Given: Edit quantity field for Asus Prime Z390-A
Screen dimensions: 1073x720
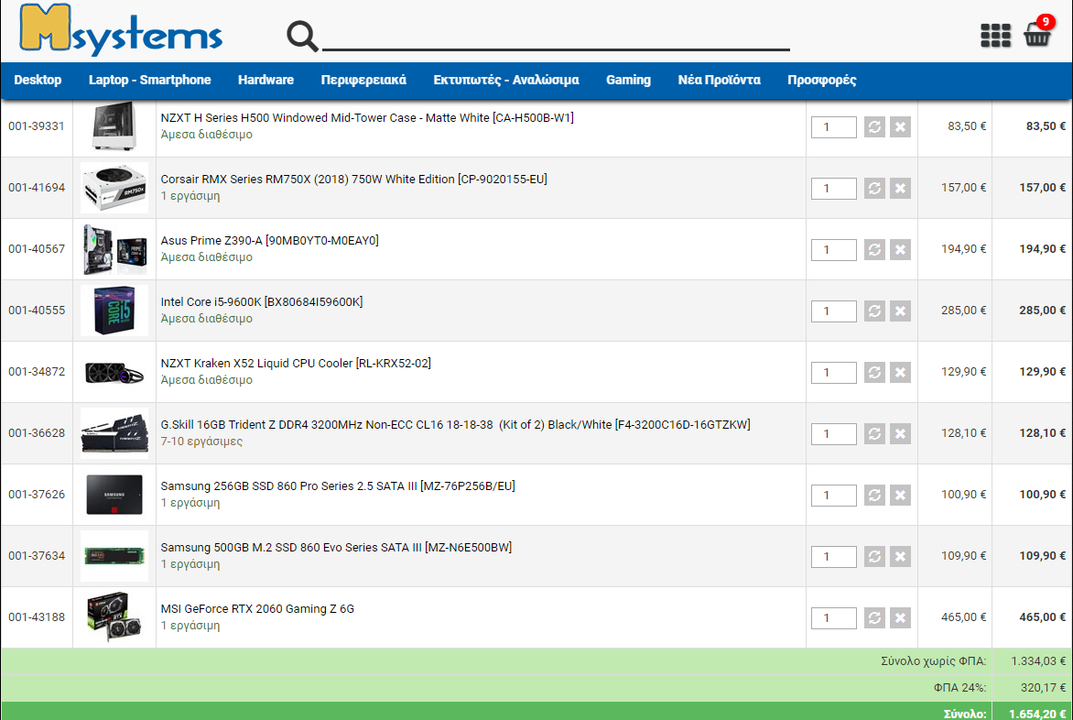Looking at the screenshot, I should (x=833, y=250).
